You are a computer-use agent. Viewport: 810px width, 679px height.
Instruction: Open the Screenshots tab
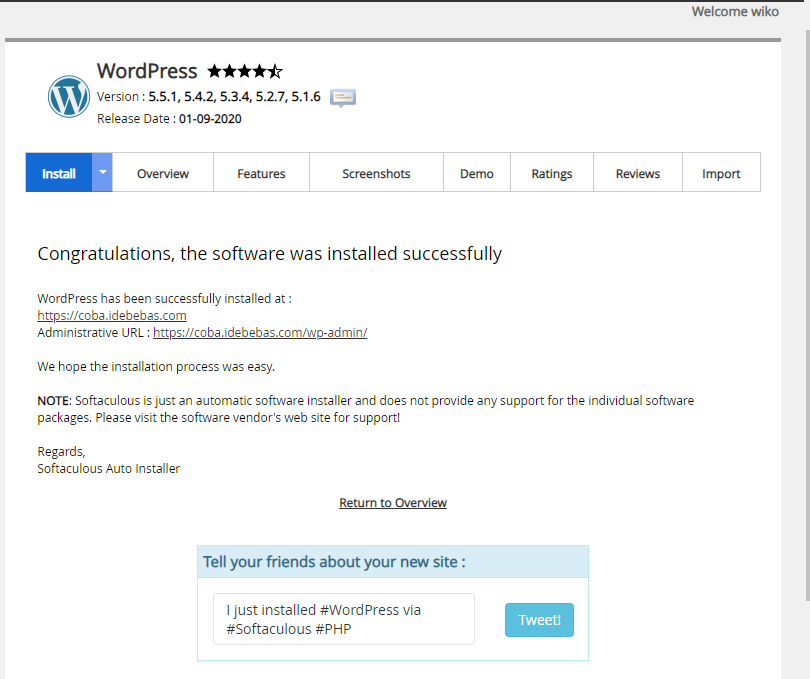pos(376,172)
